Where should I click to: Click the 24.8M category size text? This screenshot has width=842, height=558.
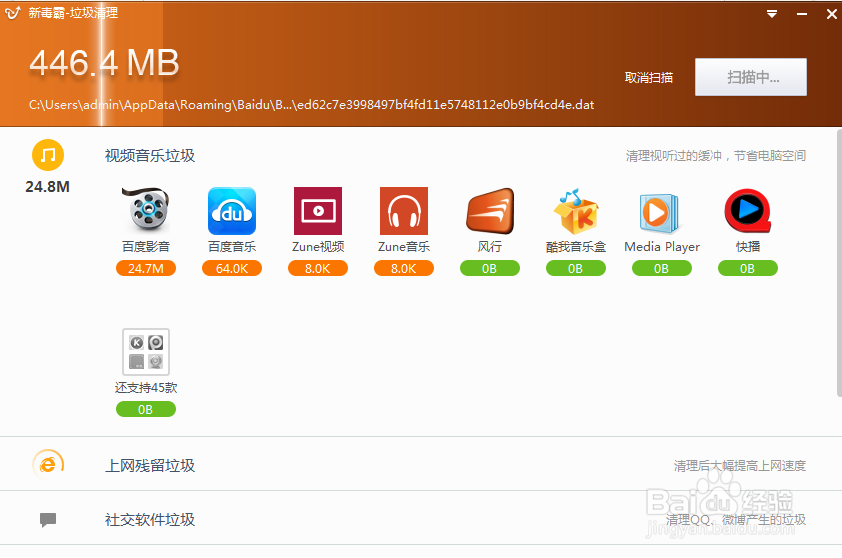coord(47,186)
